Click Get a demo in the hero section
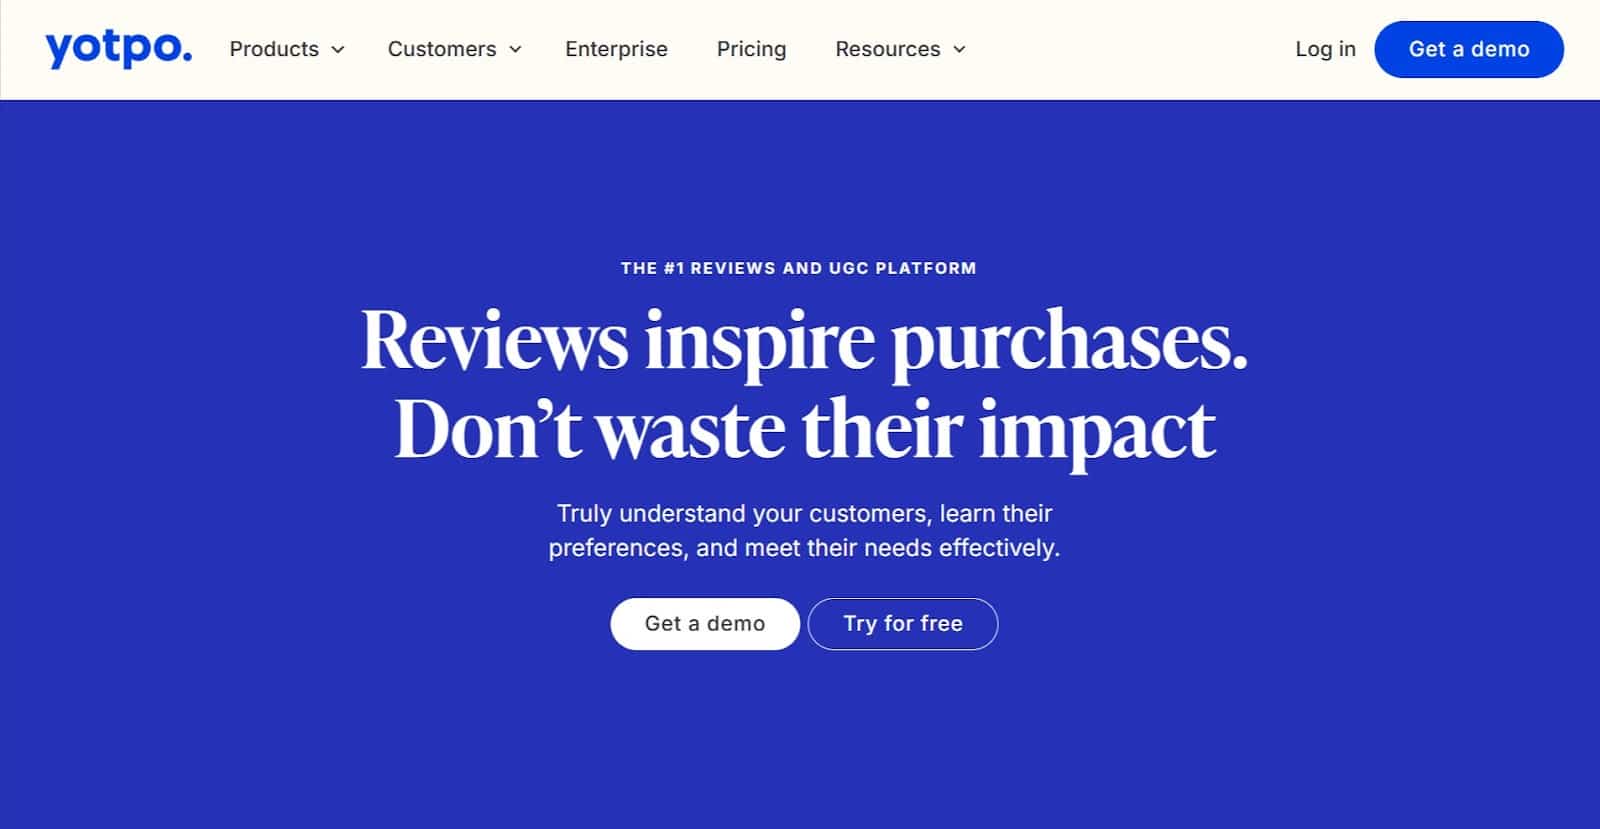 pyautogui.click(x=705, y=623)
